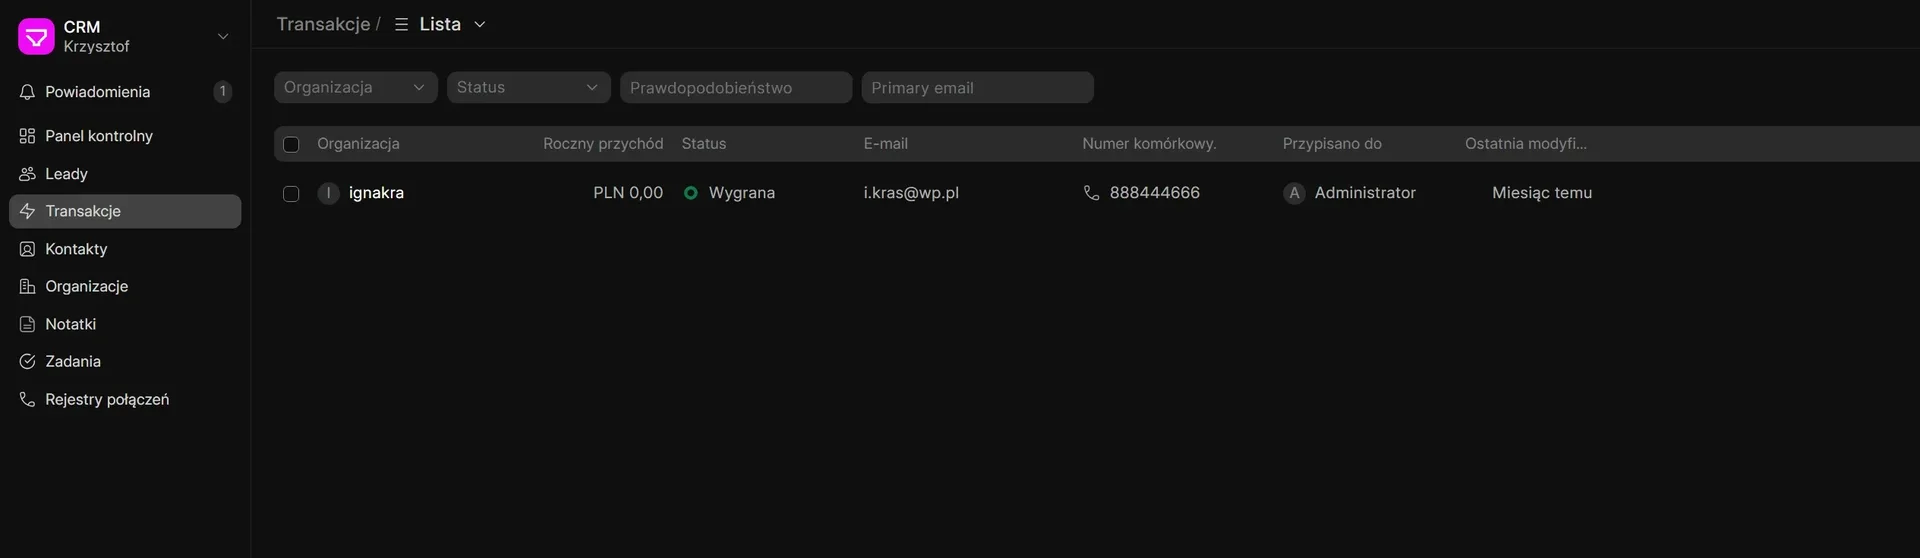Click the E-mail column header
Screen dimensions: 1920x558
coord(886,144)
